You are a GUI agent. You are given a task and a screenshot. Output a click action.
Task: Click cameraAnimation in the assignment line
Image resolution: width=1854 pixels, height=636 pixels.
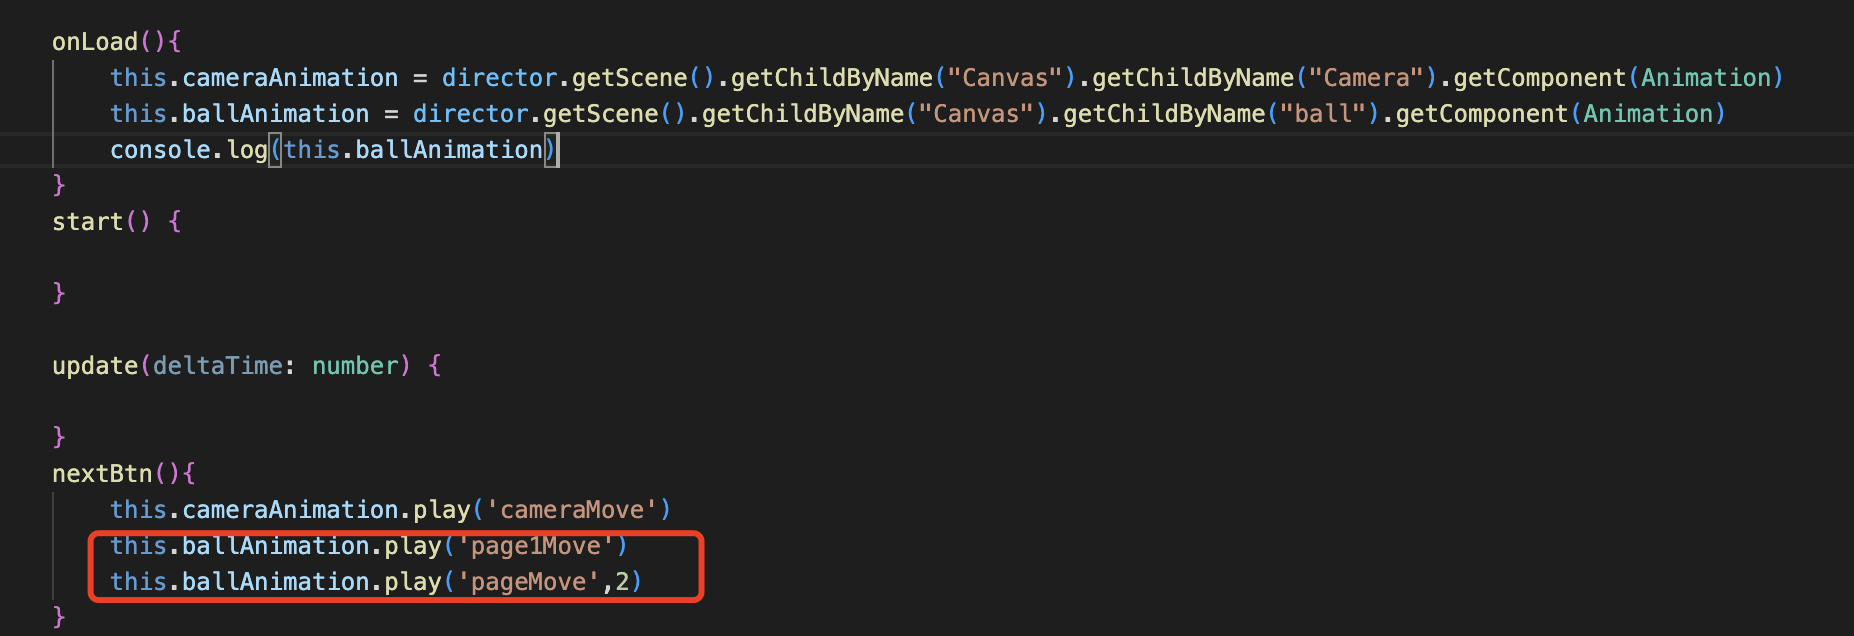click(290, 78)
